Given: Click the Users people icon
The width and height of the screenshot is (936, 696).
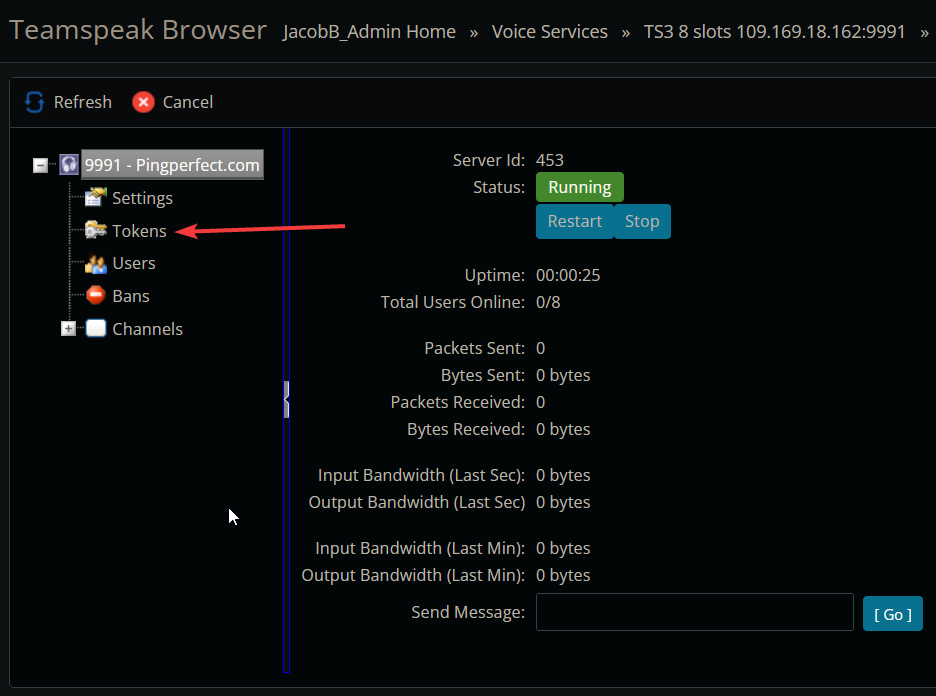Looking at the screenshot, I should [96, 264].
